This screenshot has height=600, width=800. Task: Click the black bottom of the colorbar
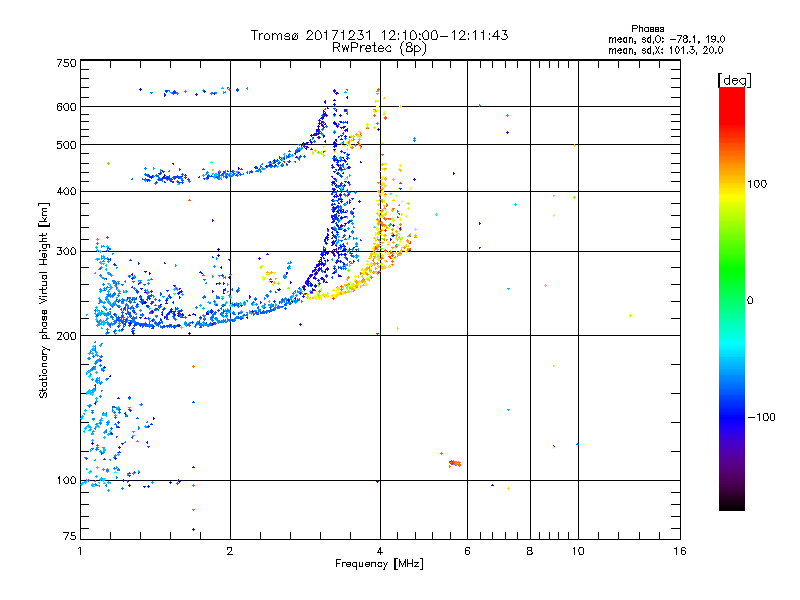(x=732, y=503)
